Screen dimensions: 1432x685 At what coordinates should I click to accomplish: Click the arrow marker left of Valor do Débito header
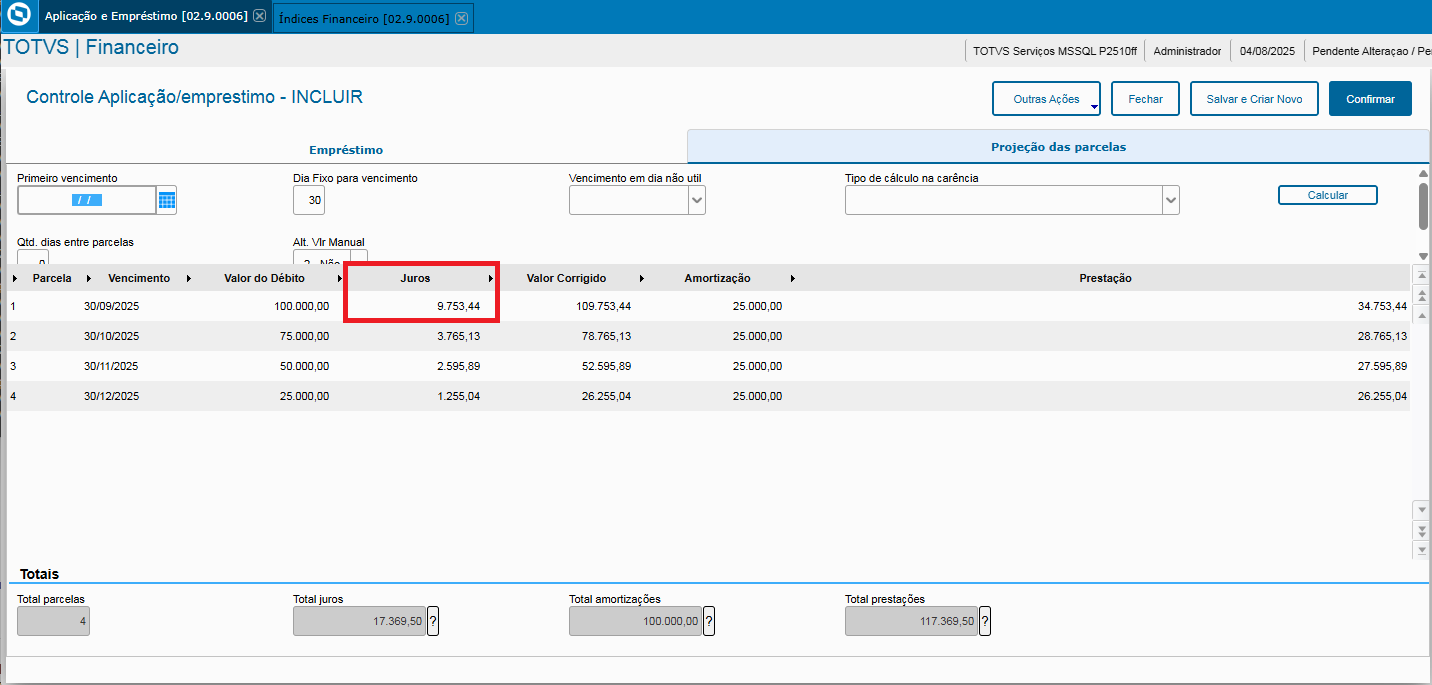(x=189, y=278)
